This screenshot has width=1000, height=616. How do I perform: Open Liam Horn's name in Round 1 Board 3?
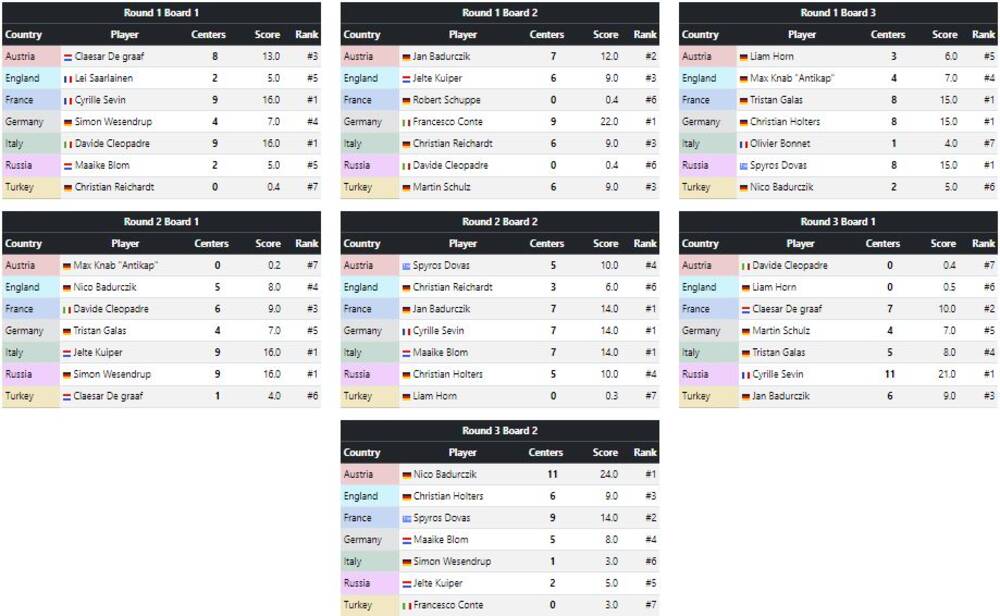click(771, 57)
